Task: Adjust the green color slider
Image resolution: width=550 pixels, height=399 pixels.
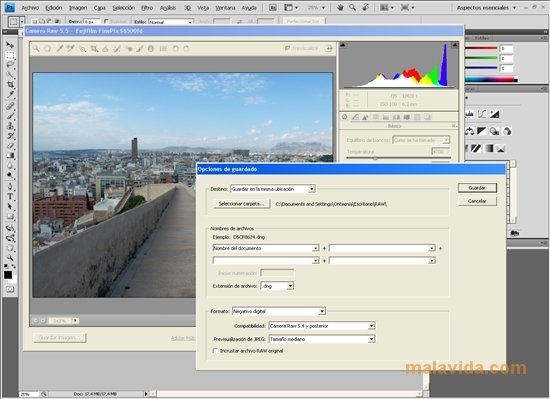Action: pyautogui.click(x=481, y=58)
